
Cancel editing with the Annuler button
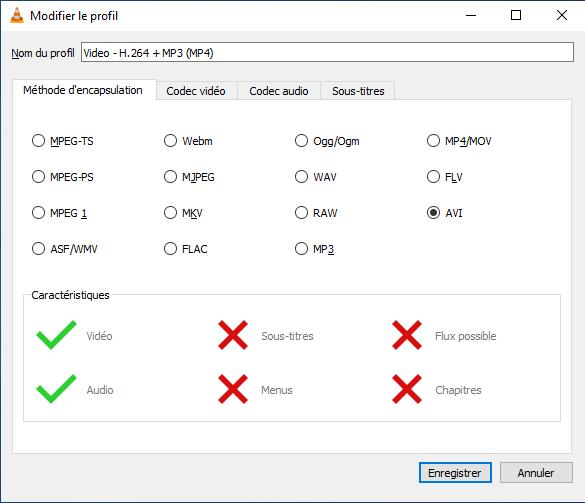(536, 473)
